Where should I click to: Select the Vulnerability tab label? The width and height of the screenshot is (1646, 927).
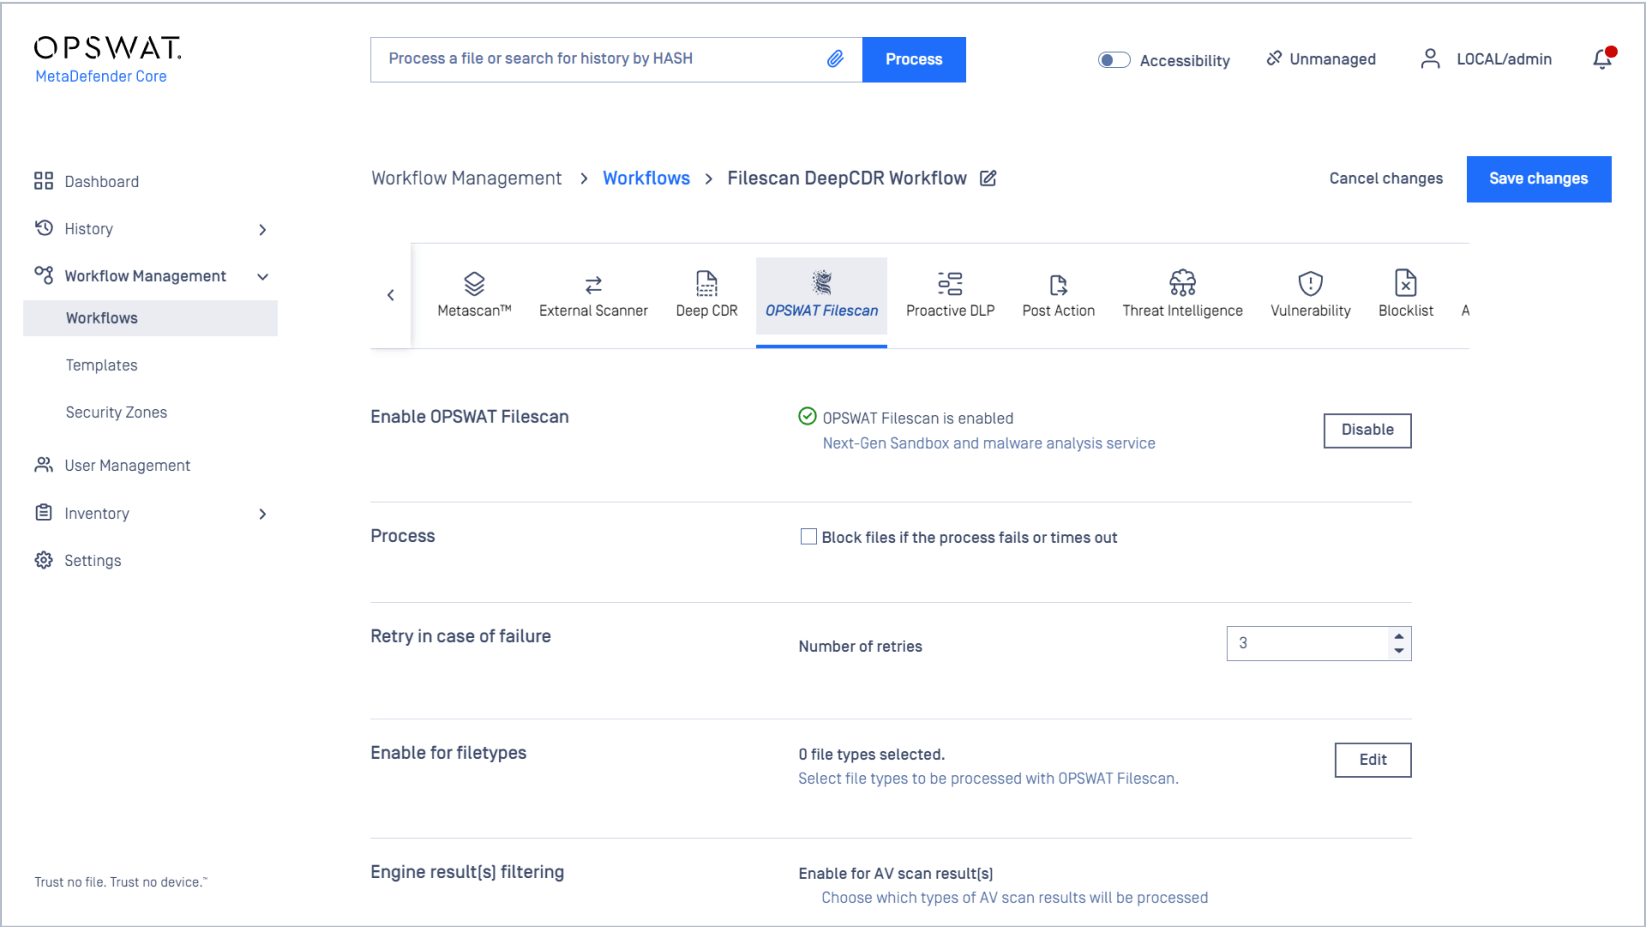[x=1310, y=311]
